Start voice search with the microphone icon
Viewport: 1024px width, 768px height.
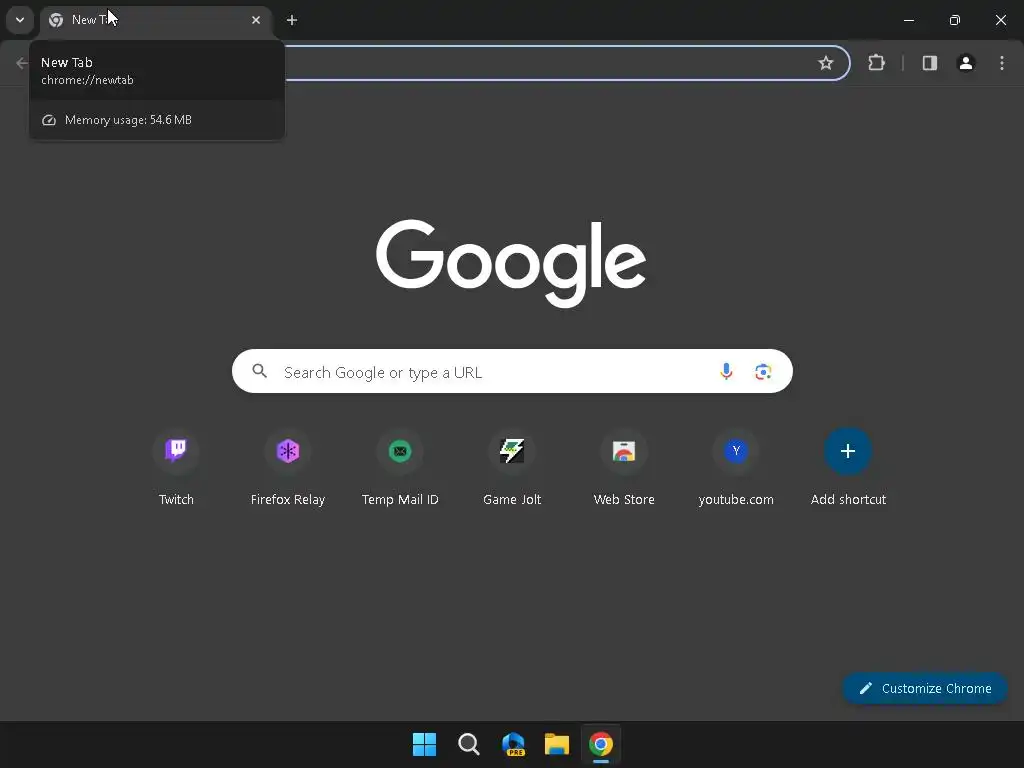point(726,371)
